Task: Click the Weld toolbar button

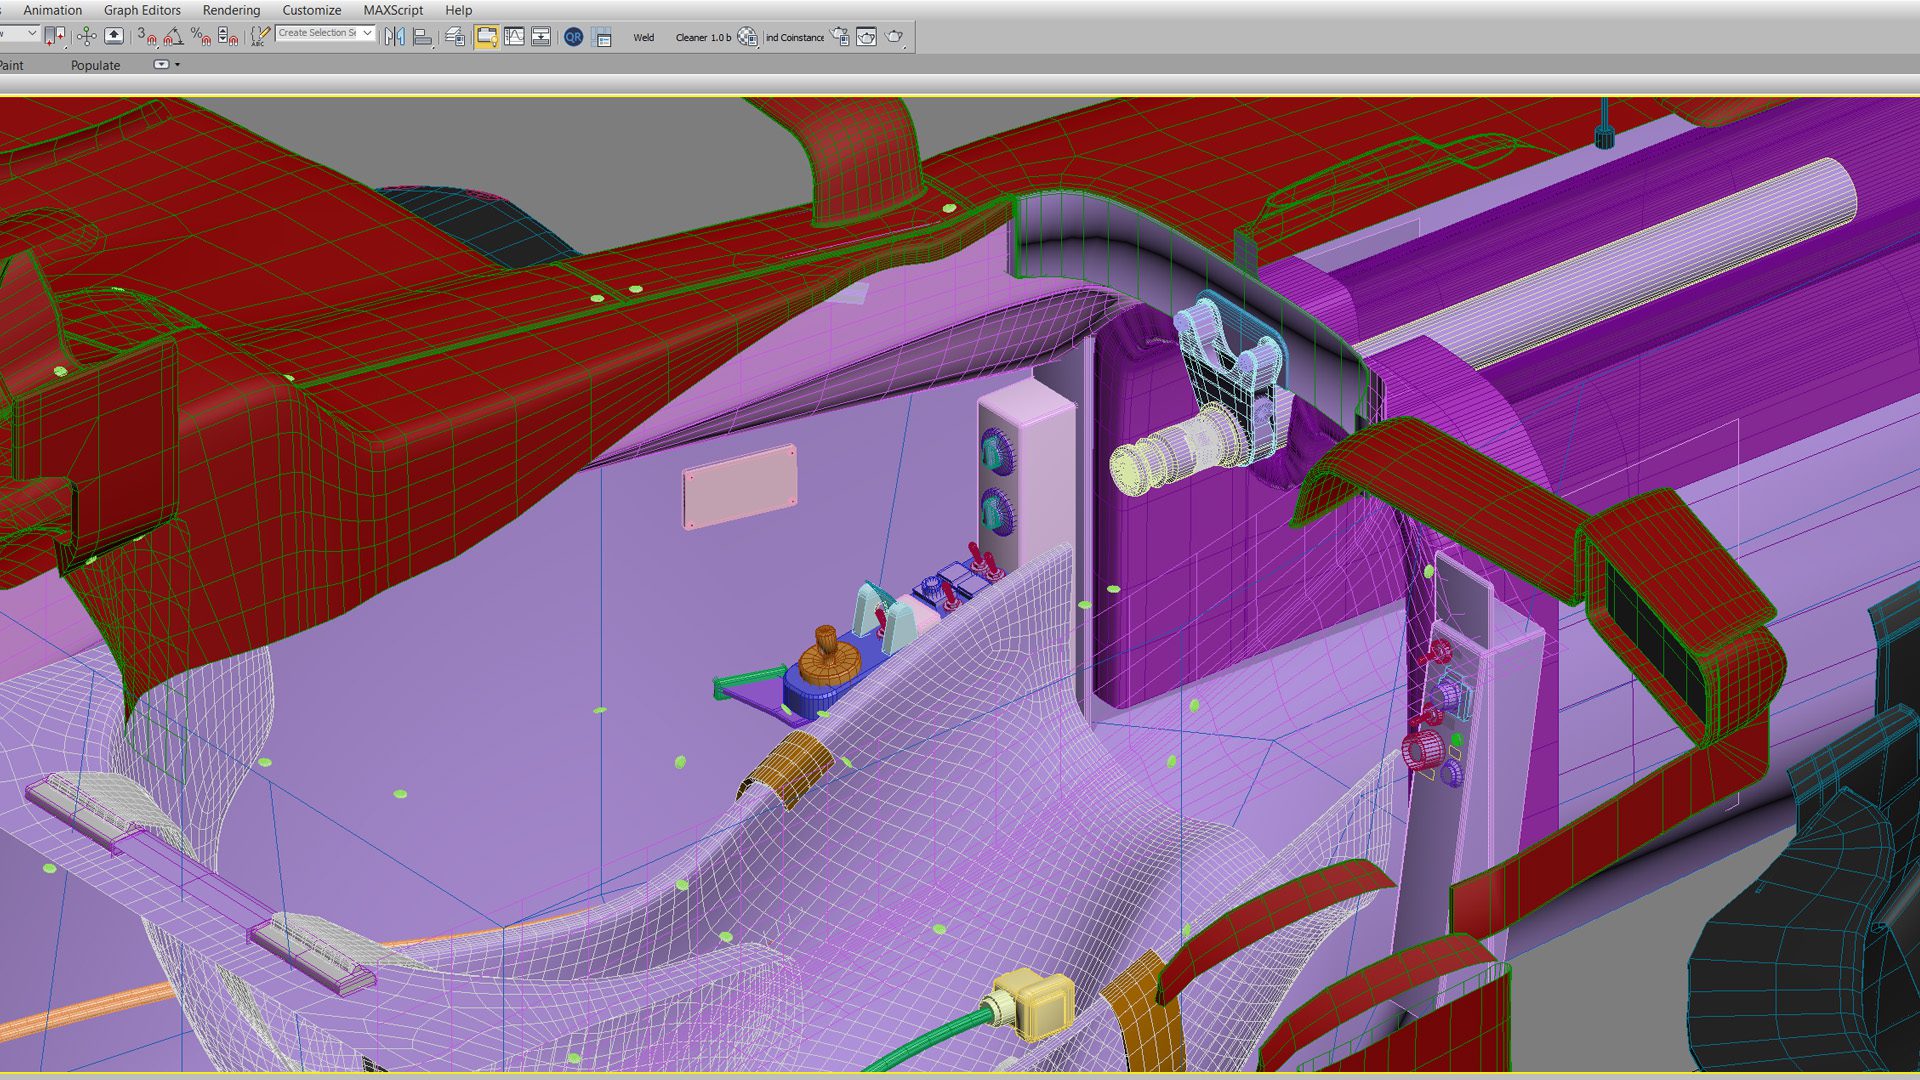Action: pos(643,38)
